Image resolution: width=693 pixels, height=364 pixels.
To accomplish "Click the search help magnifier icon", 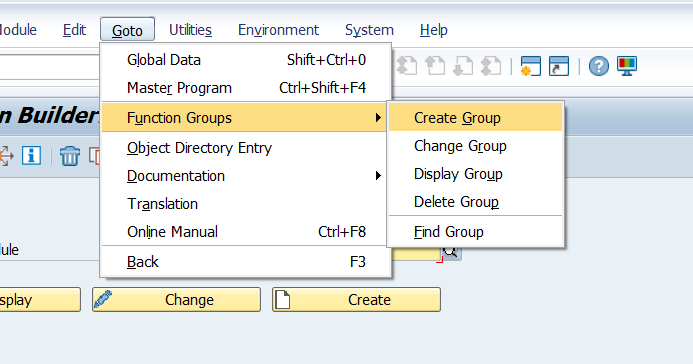I will click(452, 253).
